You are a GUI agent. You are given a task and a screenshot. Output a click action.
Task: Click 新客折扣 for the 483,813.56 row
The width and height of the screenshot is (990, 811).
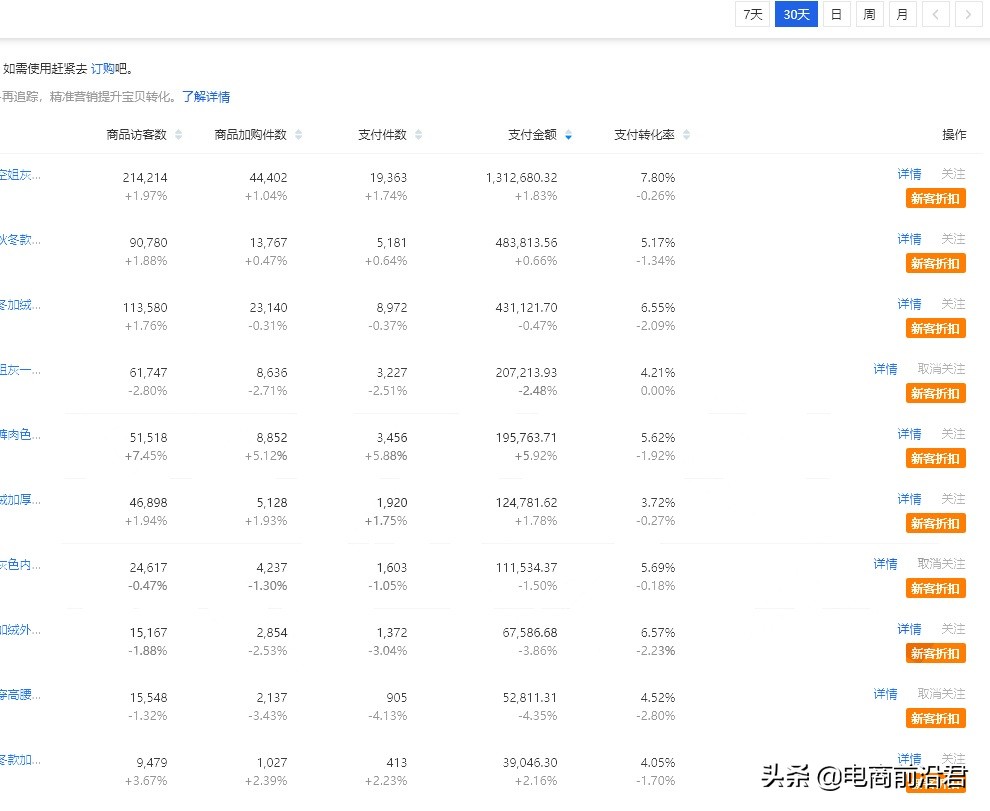coord(935,263)
